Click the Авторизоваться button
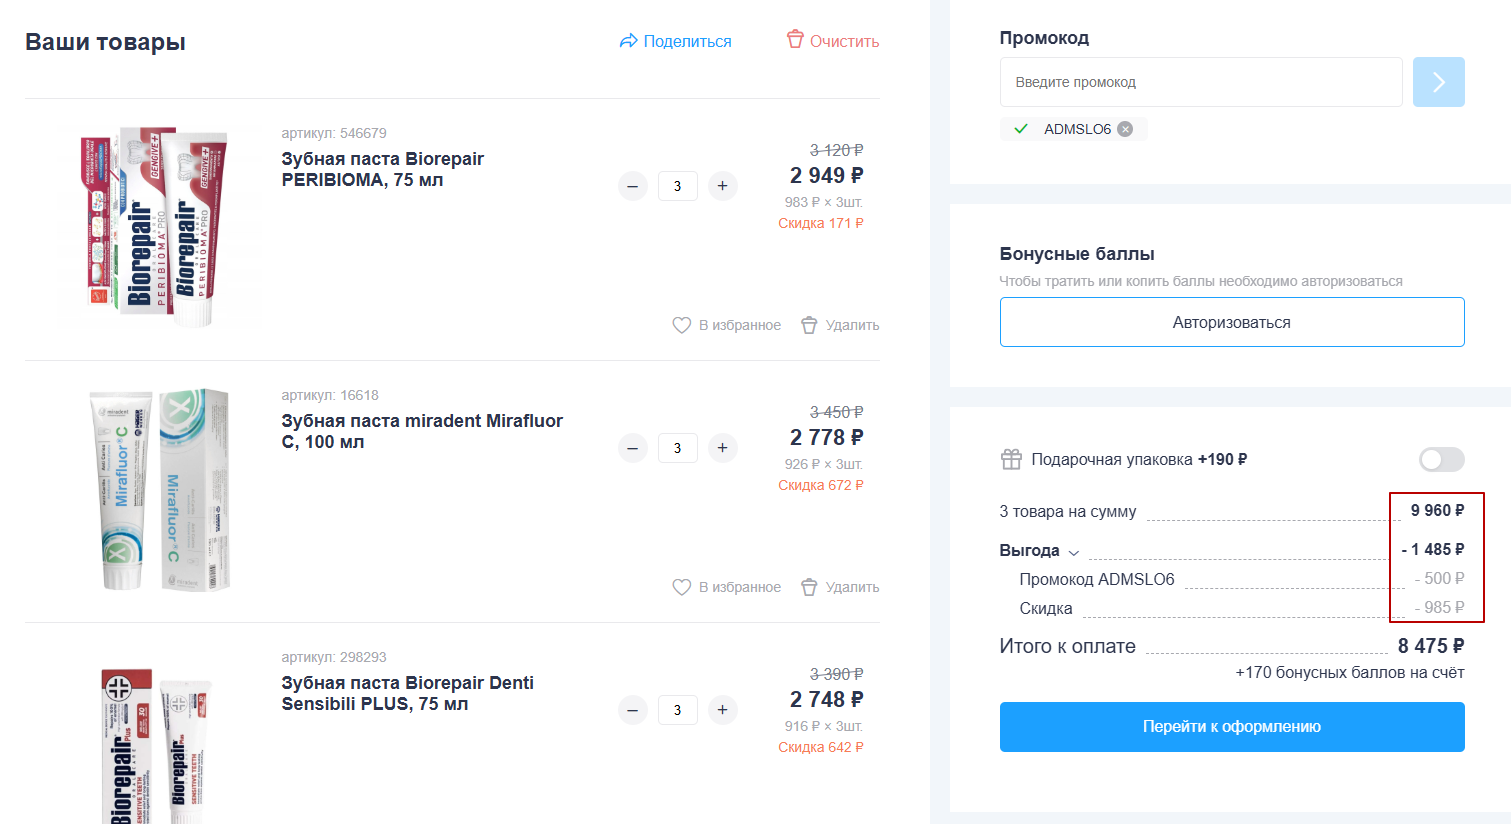Viewport: 1511px width, 824px height. coord(1232,322)
